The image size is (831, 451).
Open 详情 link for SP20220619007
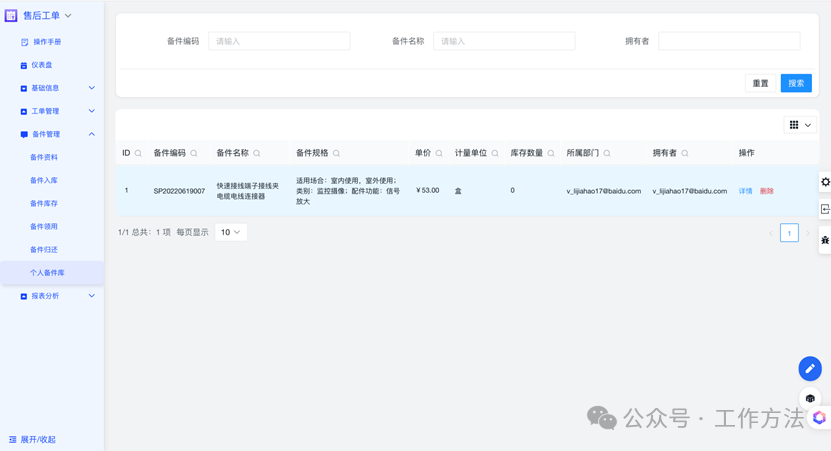tap(745, 191)
